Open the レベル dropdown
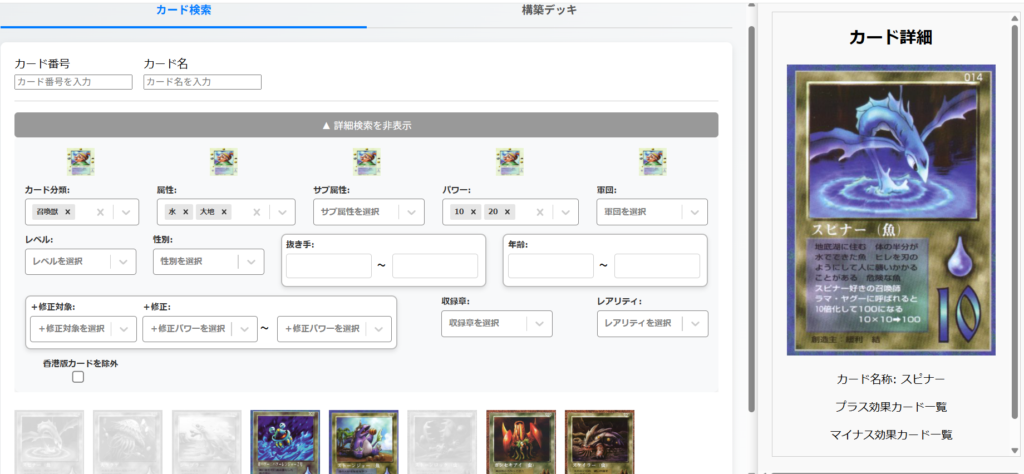Screen dimensions: 1024x474 (79, 261)
